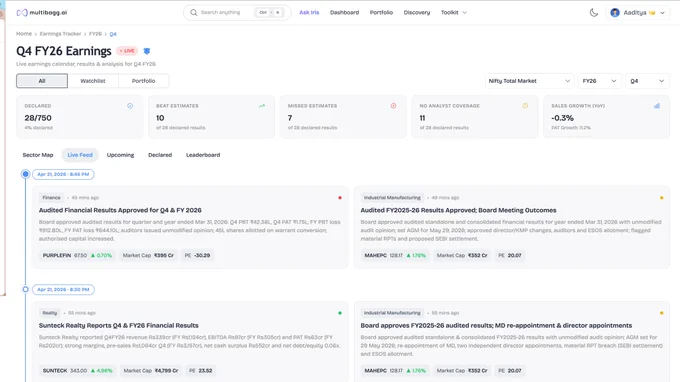Click the 8:30 PM timeline marker dot
Screen dimensions: 680x382
[26, 289]
